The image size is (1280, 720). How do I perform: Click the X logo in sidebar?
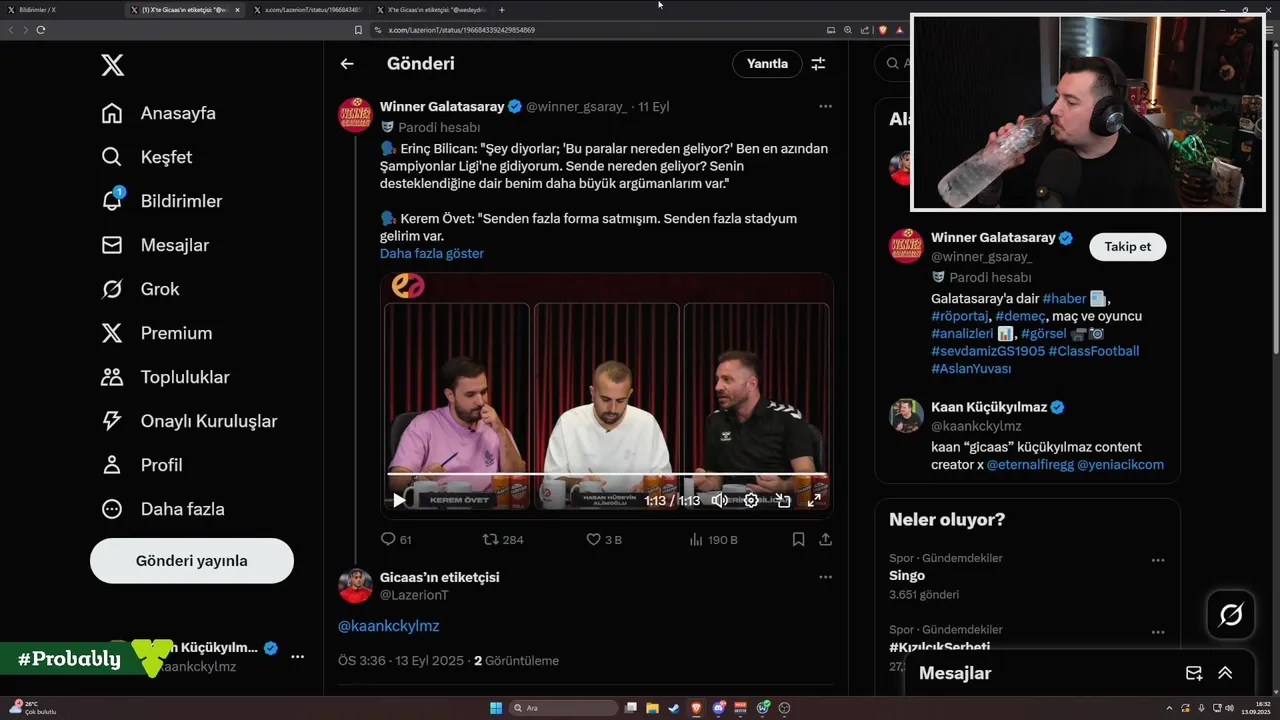112,66
